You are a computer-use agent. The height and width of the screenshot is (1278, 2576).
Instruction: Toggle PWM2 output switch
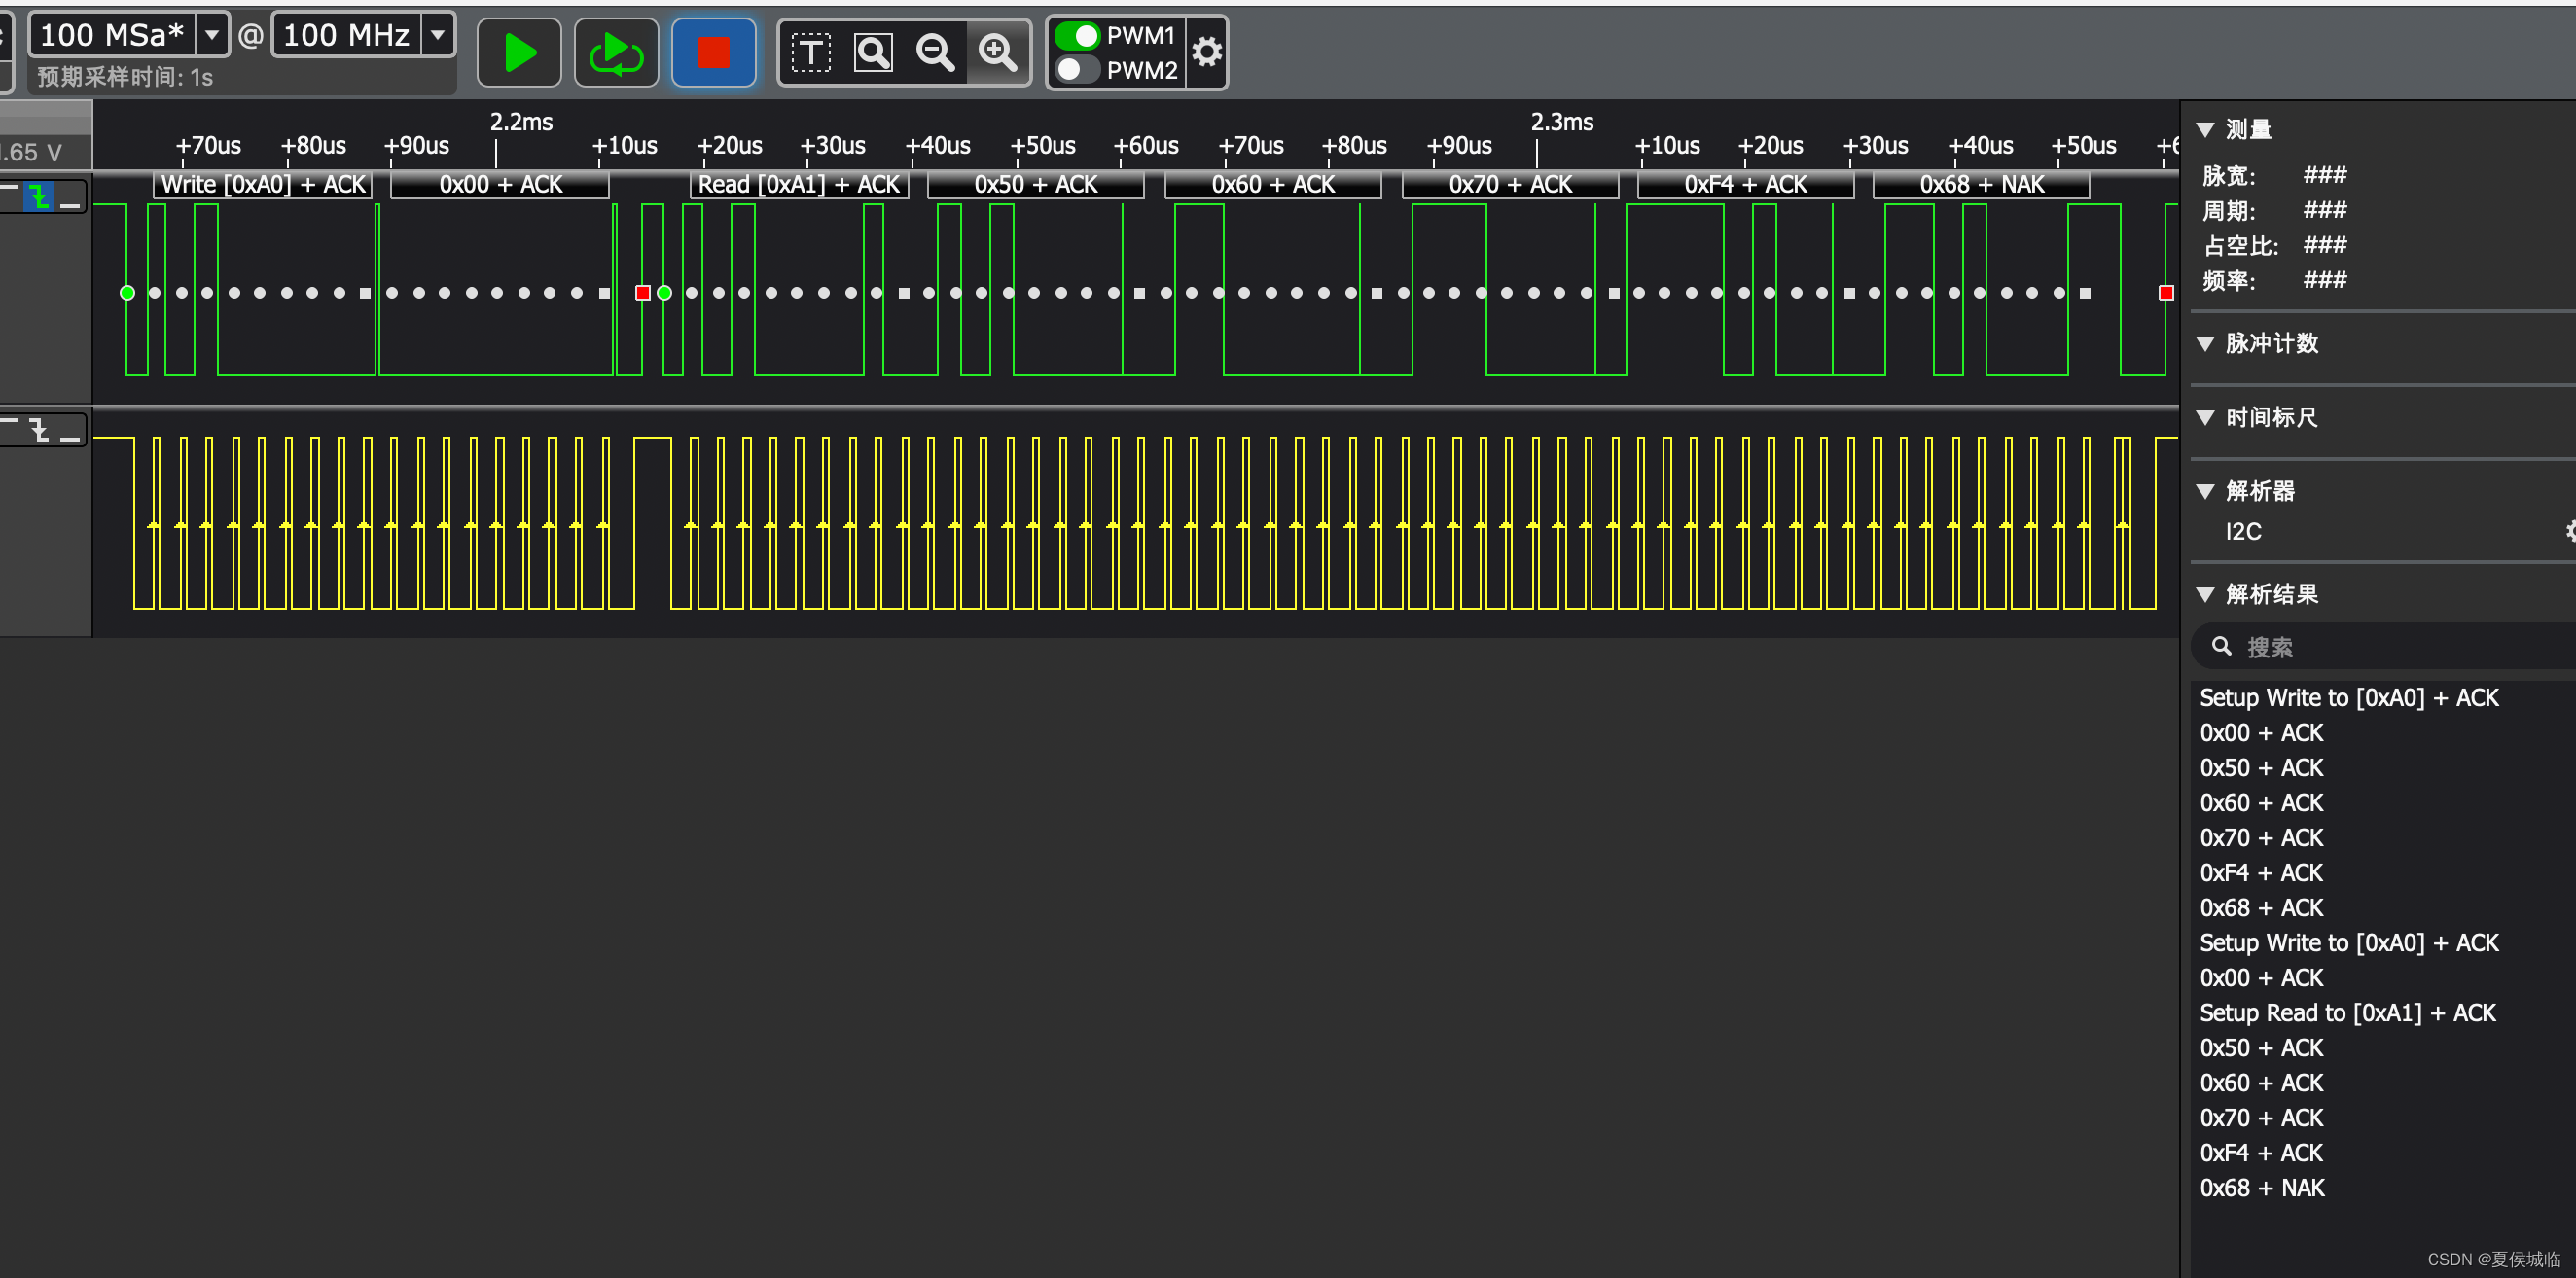tap(1077, 69)
